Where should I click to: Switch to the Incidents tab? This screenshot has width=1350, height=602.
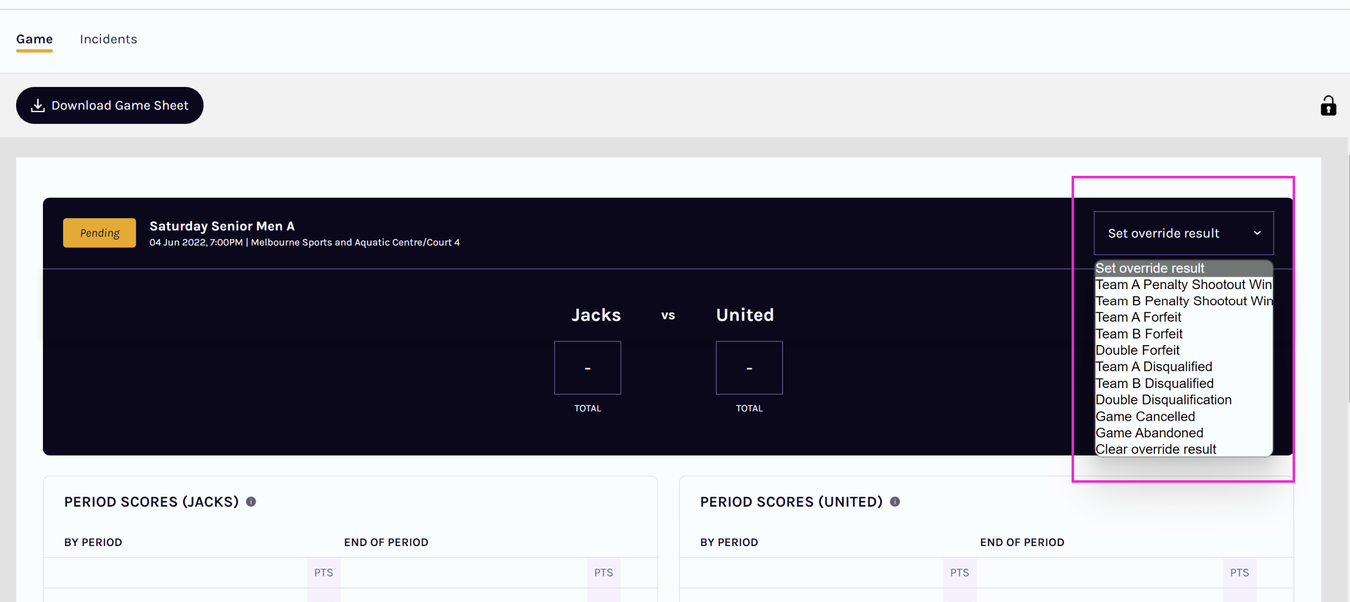108,39
